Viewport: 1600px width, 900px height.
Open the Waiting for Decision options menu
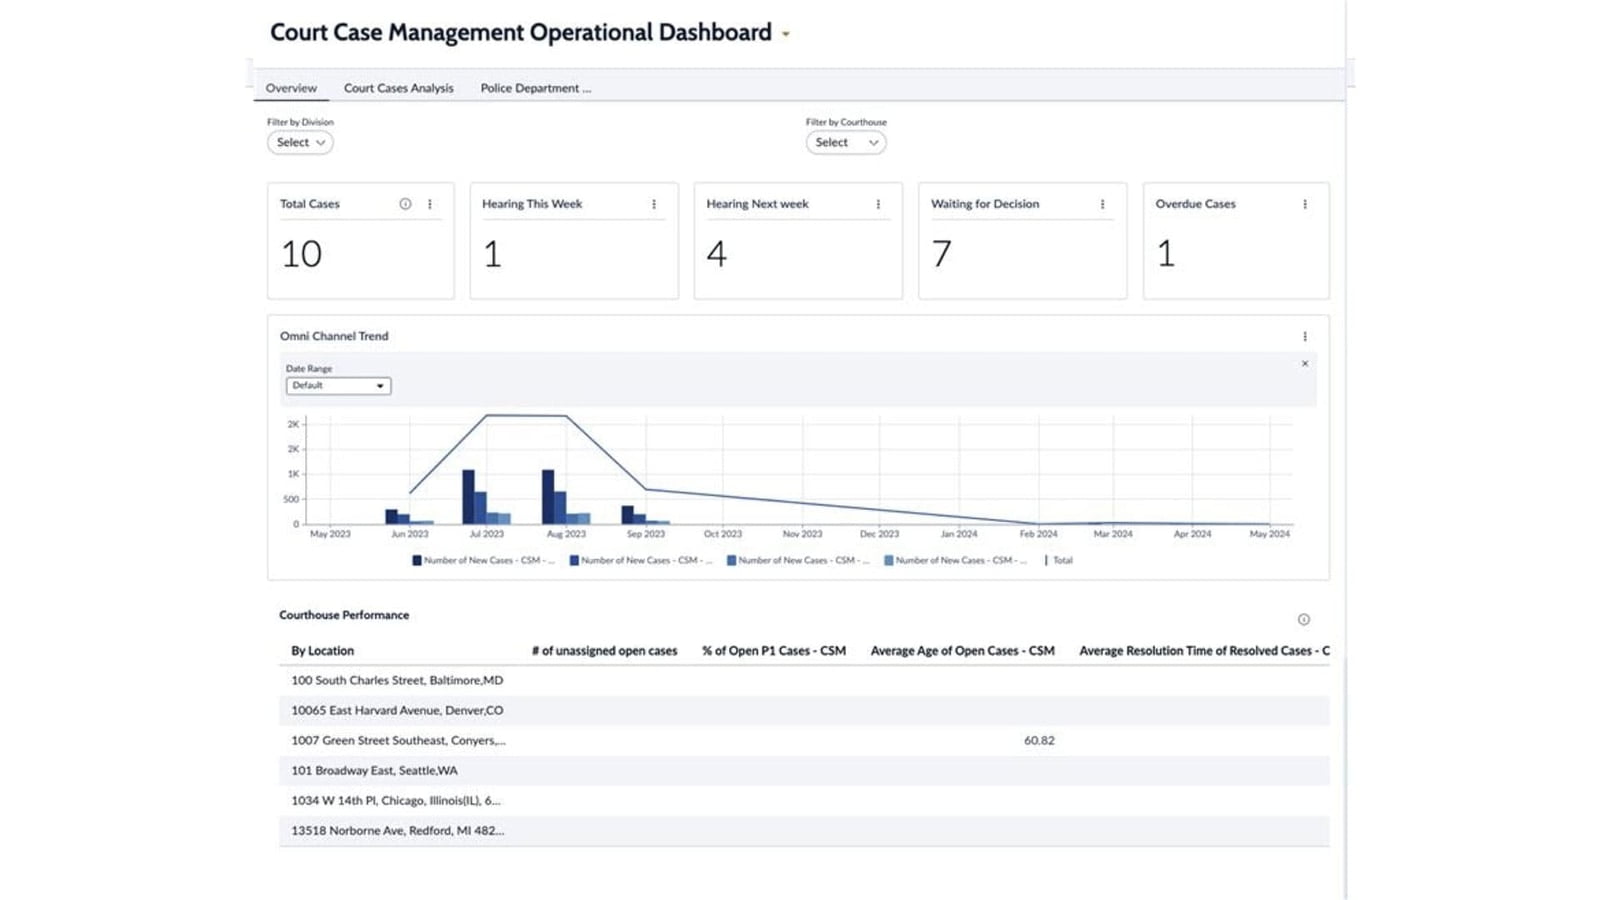[1102, 204]
